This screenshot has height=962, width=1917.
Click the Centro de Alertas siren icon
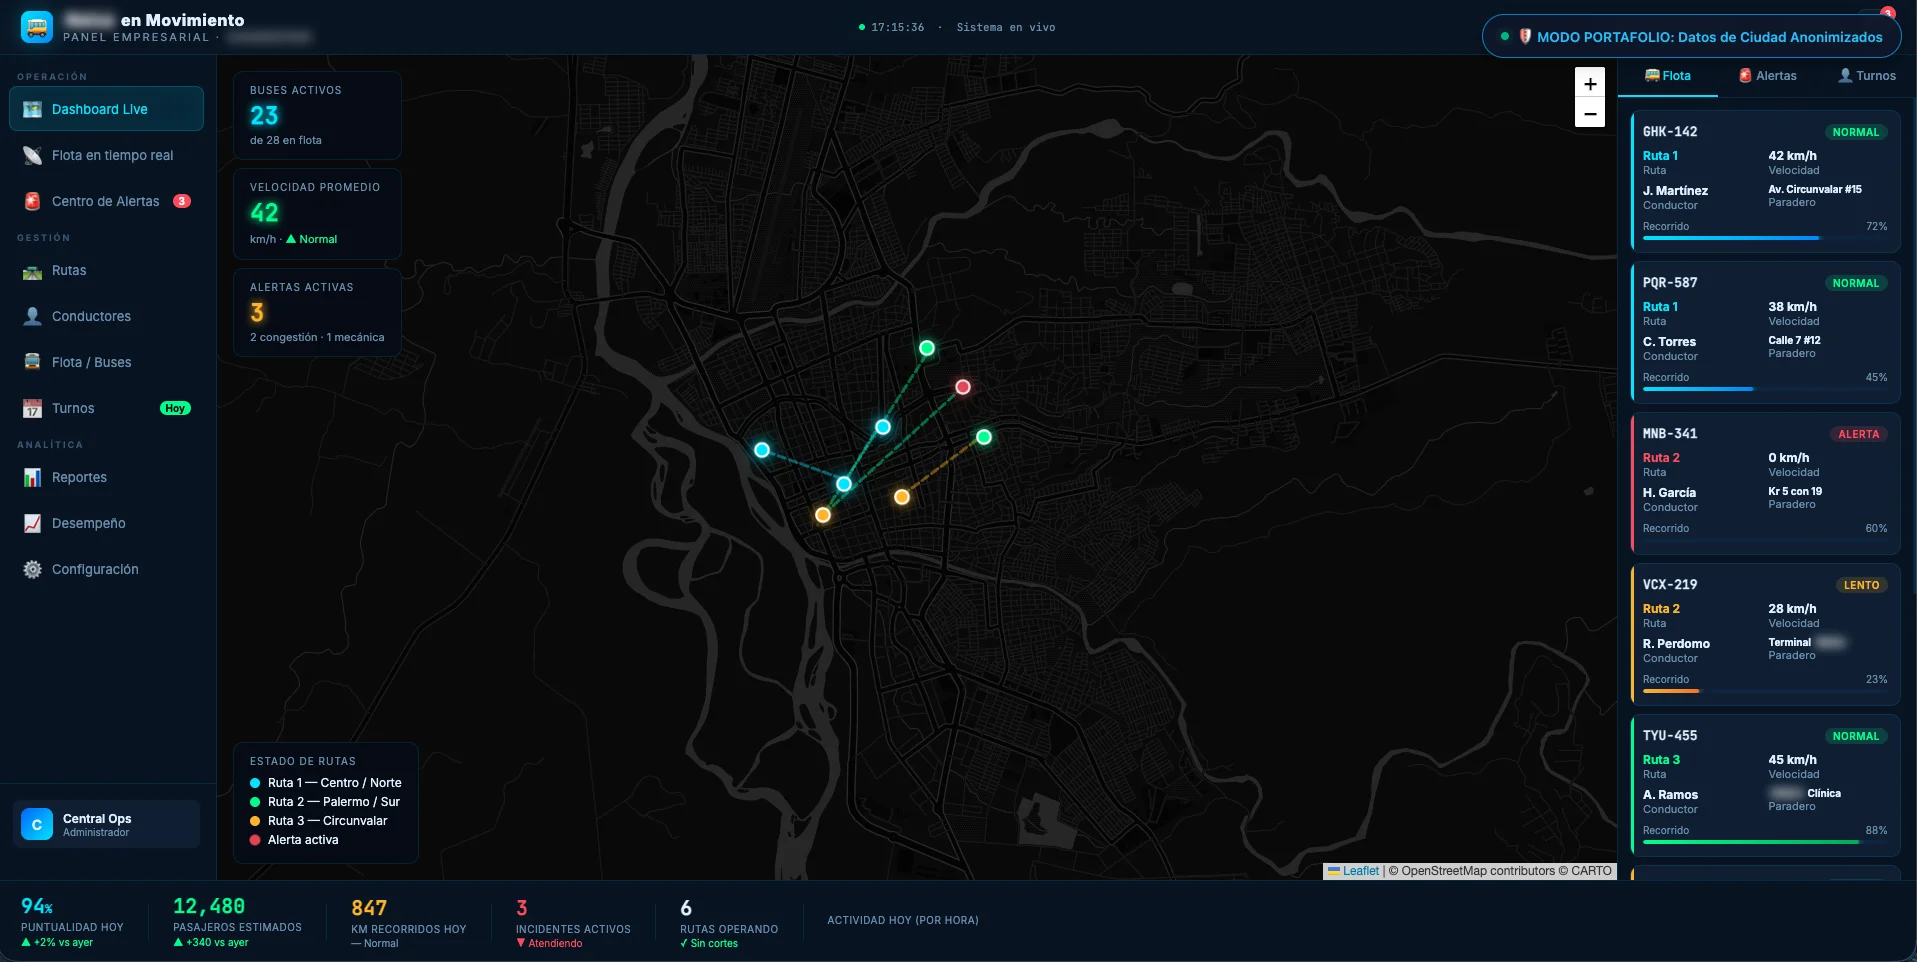point(32,201)
